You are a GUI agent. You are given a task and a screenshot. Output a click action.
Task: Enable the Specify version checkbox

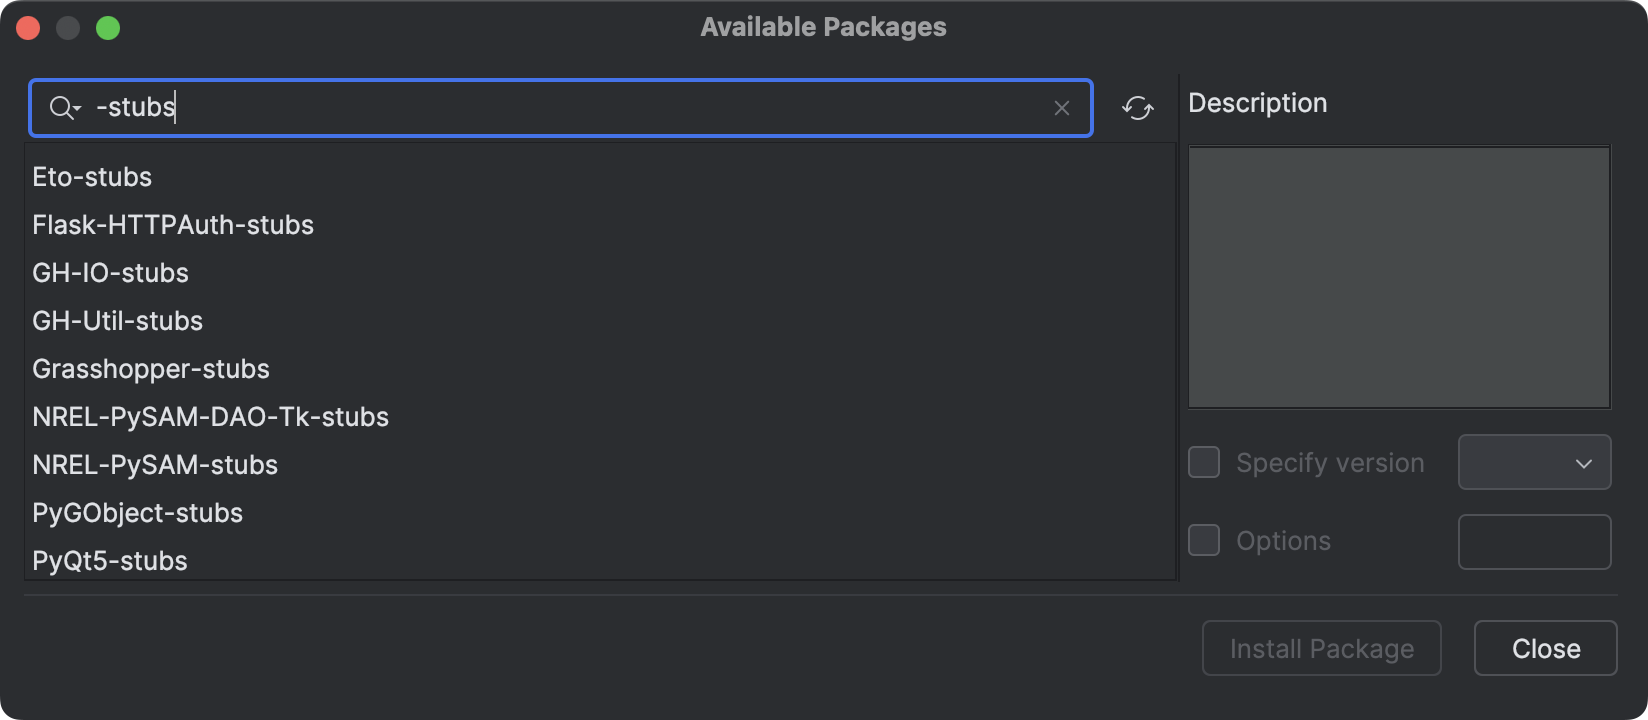click(x=1204, y=462)
